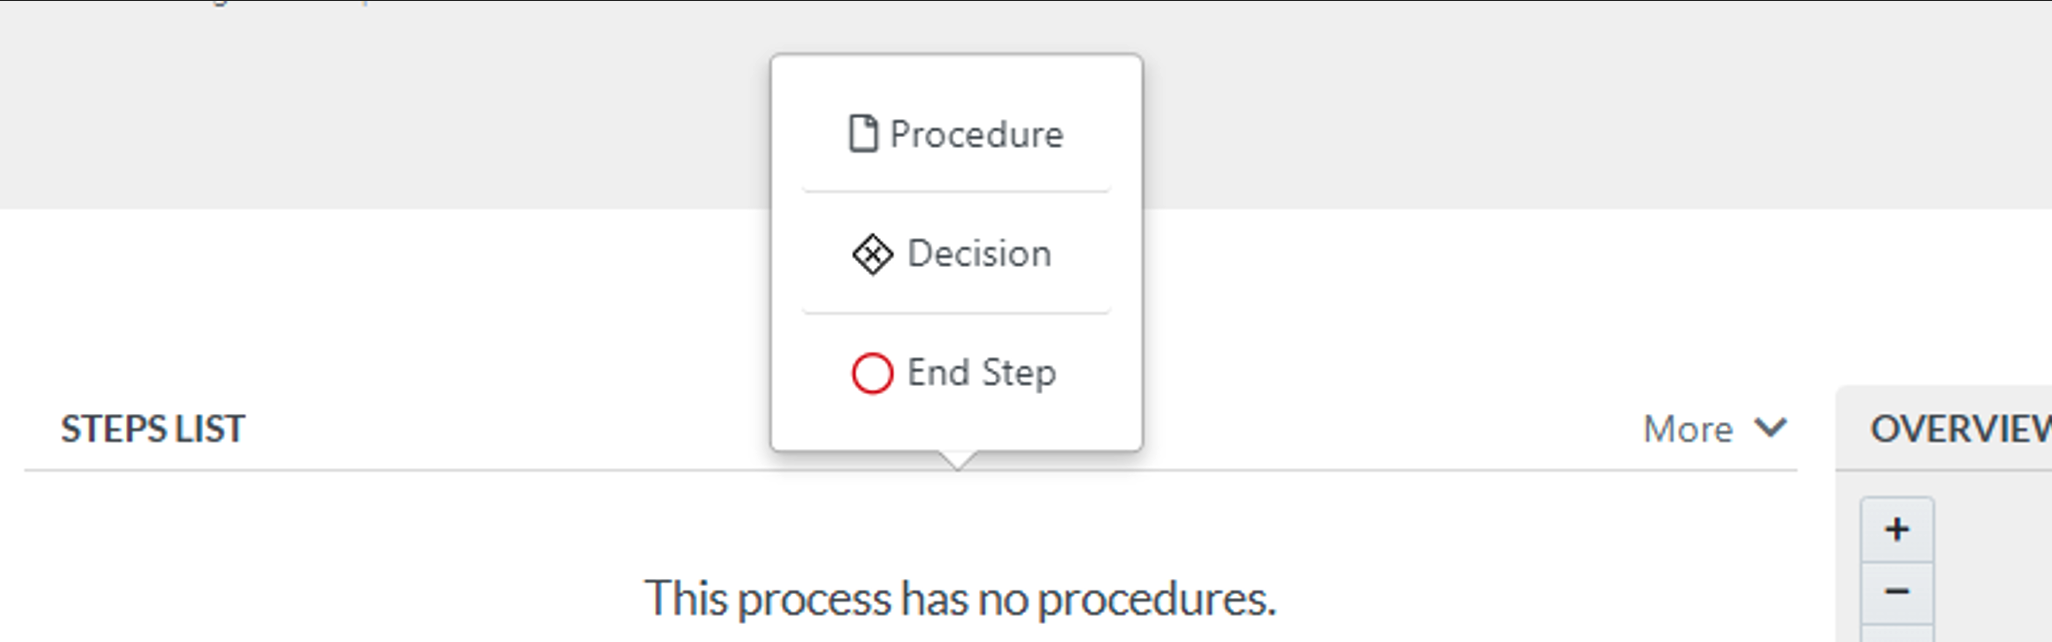Screen dimensions: 2052x642
Task: Click the gray header area left of popup
Action: click(x=380, y=110)
